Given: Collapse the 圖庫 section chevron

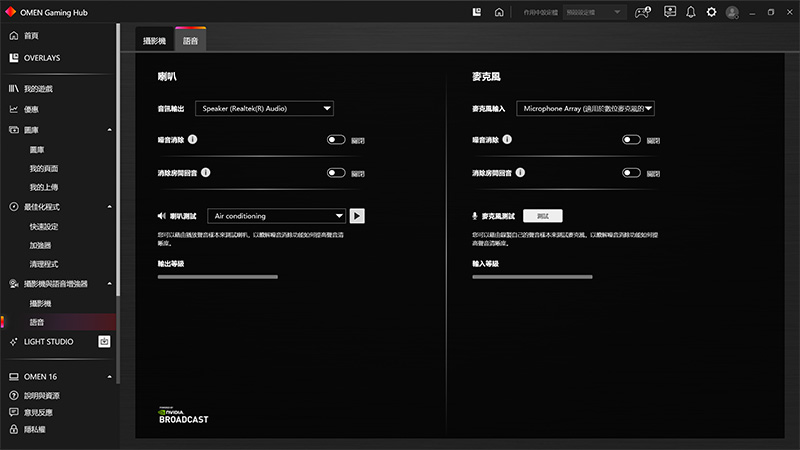Looking at the screenshot, I should (x=109, y=130).
